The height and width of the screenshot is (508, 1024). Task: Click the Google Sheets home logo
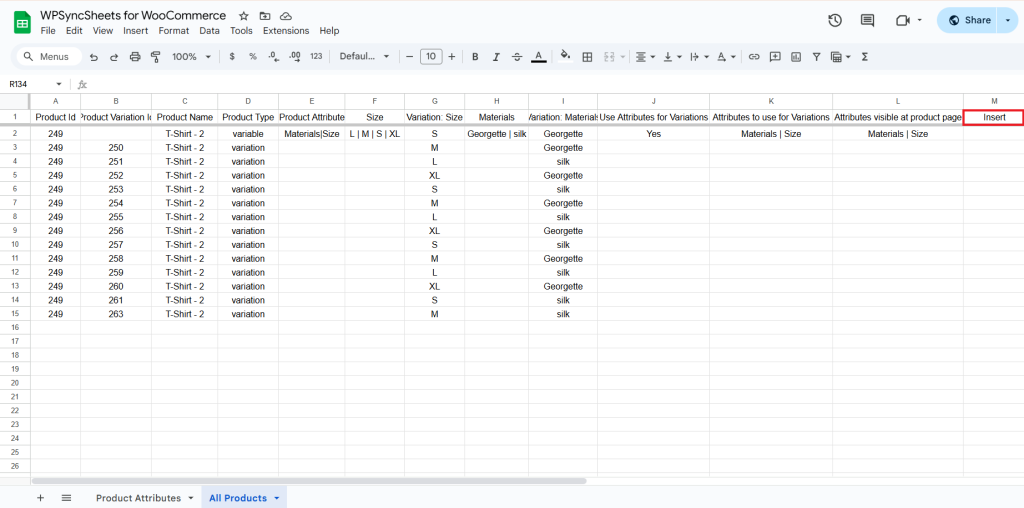click(22, 22)
